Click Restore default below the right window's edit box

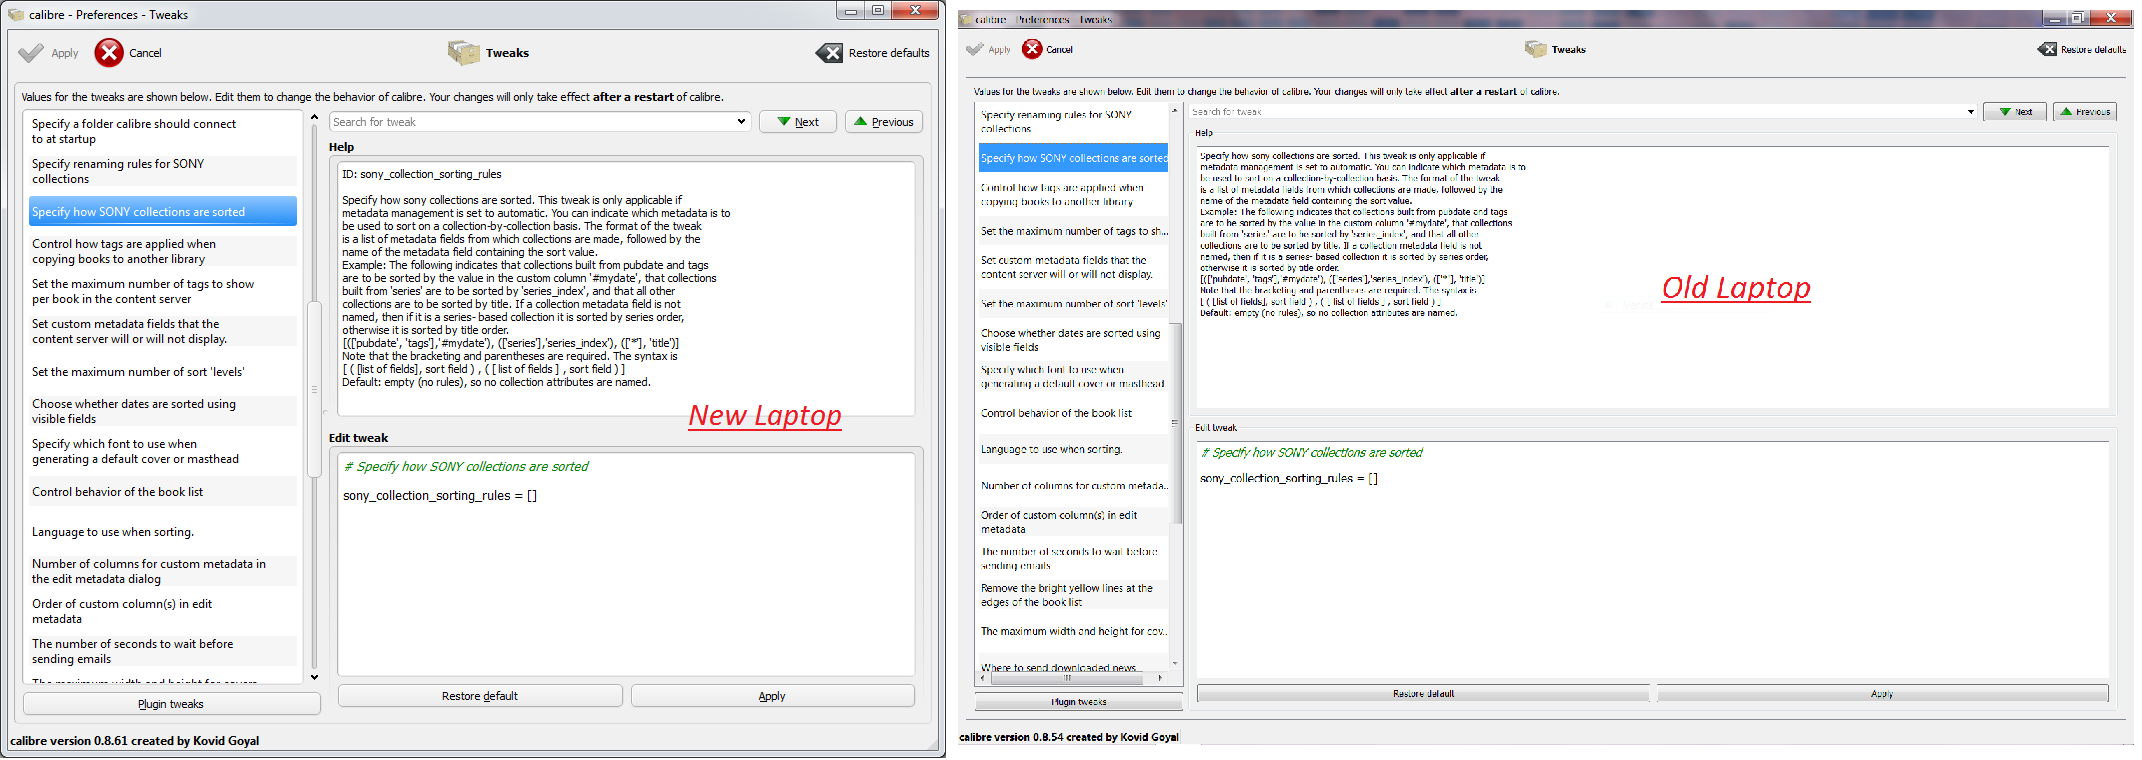1423,693
